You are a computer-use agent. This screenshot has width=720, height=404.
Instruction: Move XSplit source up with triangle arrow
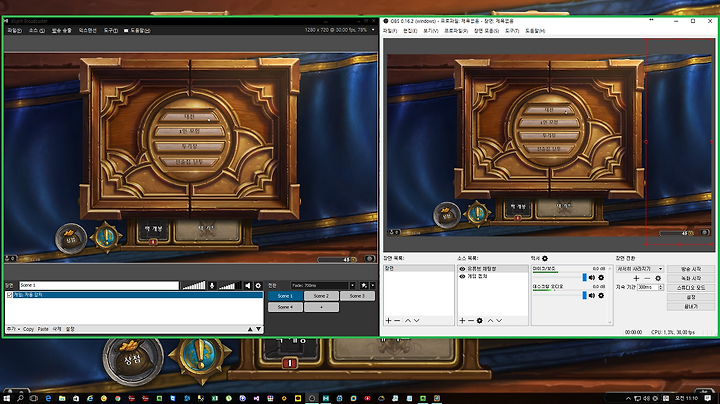point(250,329)
